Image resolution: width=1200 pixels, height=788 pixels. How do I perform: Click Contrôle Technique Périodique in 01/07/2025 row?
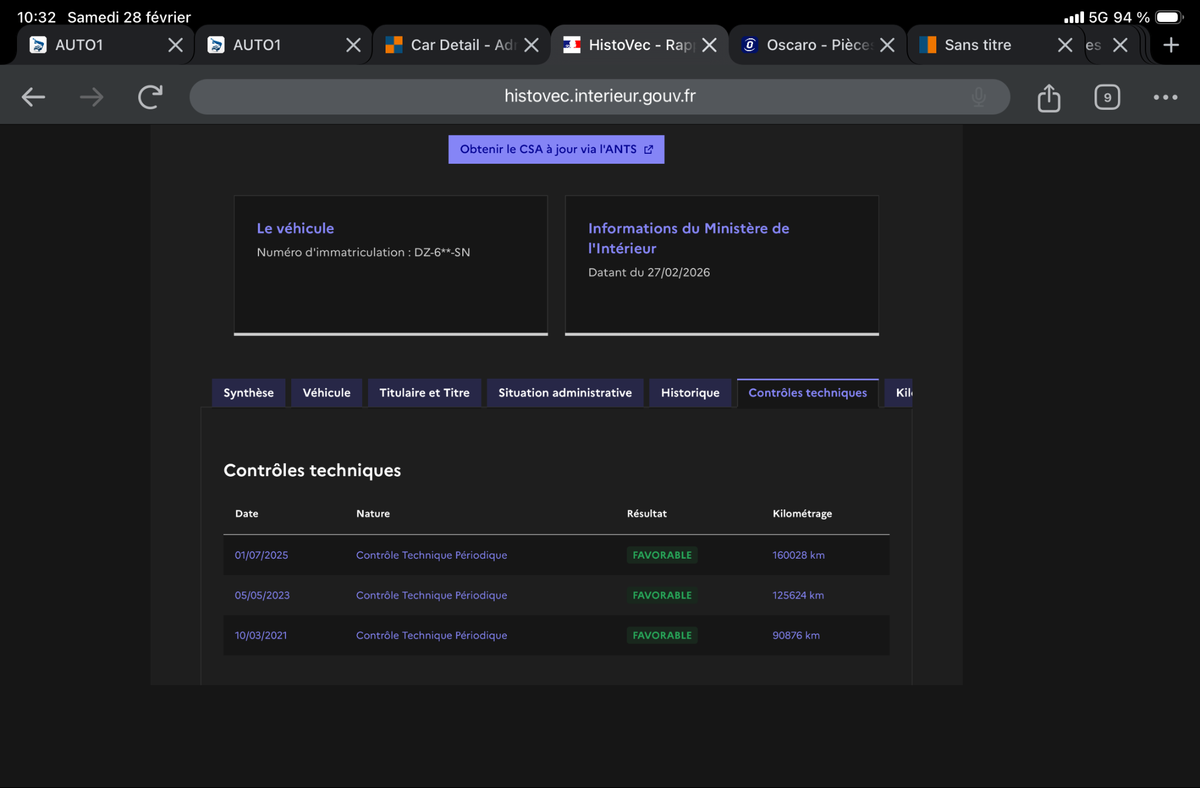(x=432, y=555)
